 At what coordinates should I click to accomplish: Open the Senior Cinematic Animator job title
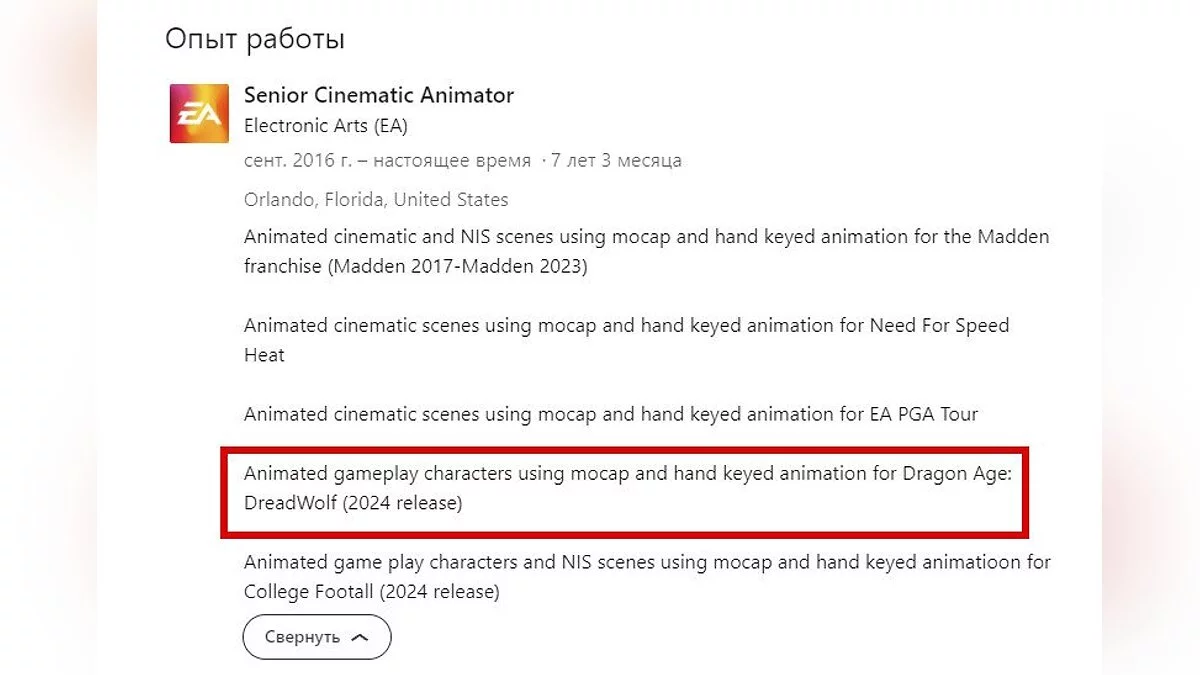[378, 95]
